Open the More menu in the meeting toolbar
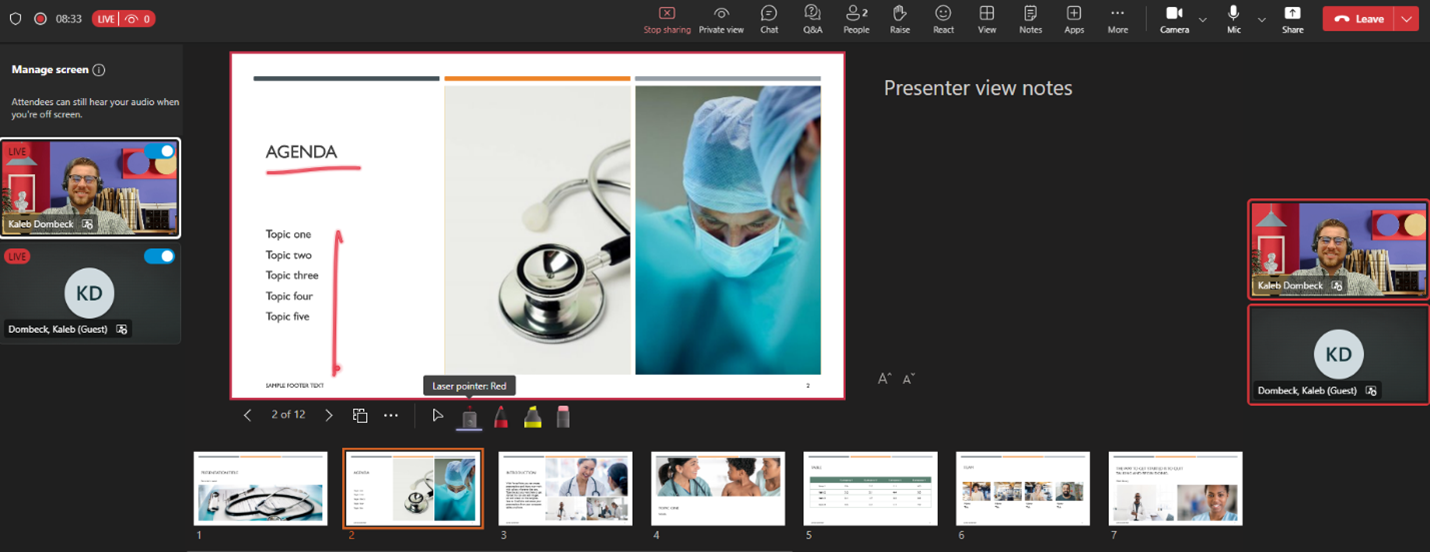The image size is (1430, 552). [1117, 14]
